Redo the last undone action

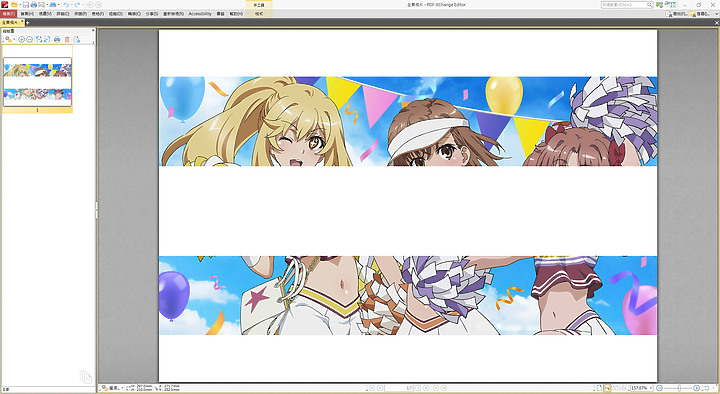pyautogui.click(x=77, y=5)
